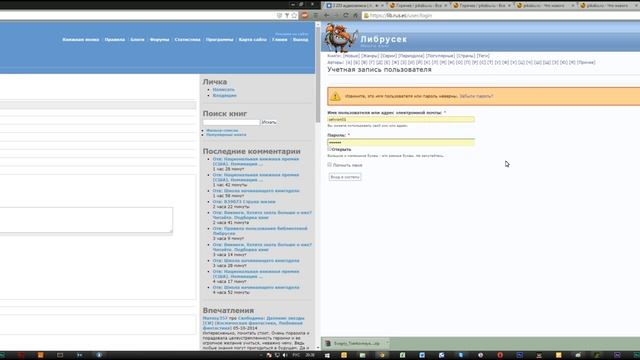The image size is (640, 360).
Task: Click filter funnel icon in left browser toolbar
Action: click(287, 15)
